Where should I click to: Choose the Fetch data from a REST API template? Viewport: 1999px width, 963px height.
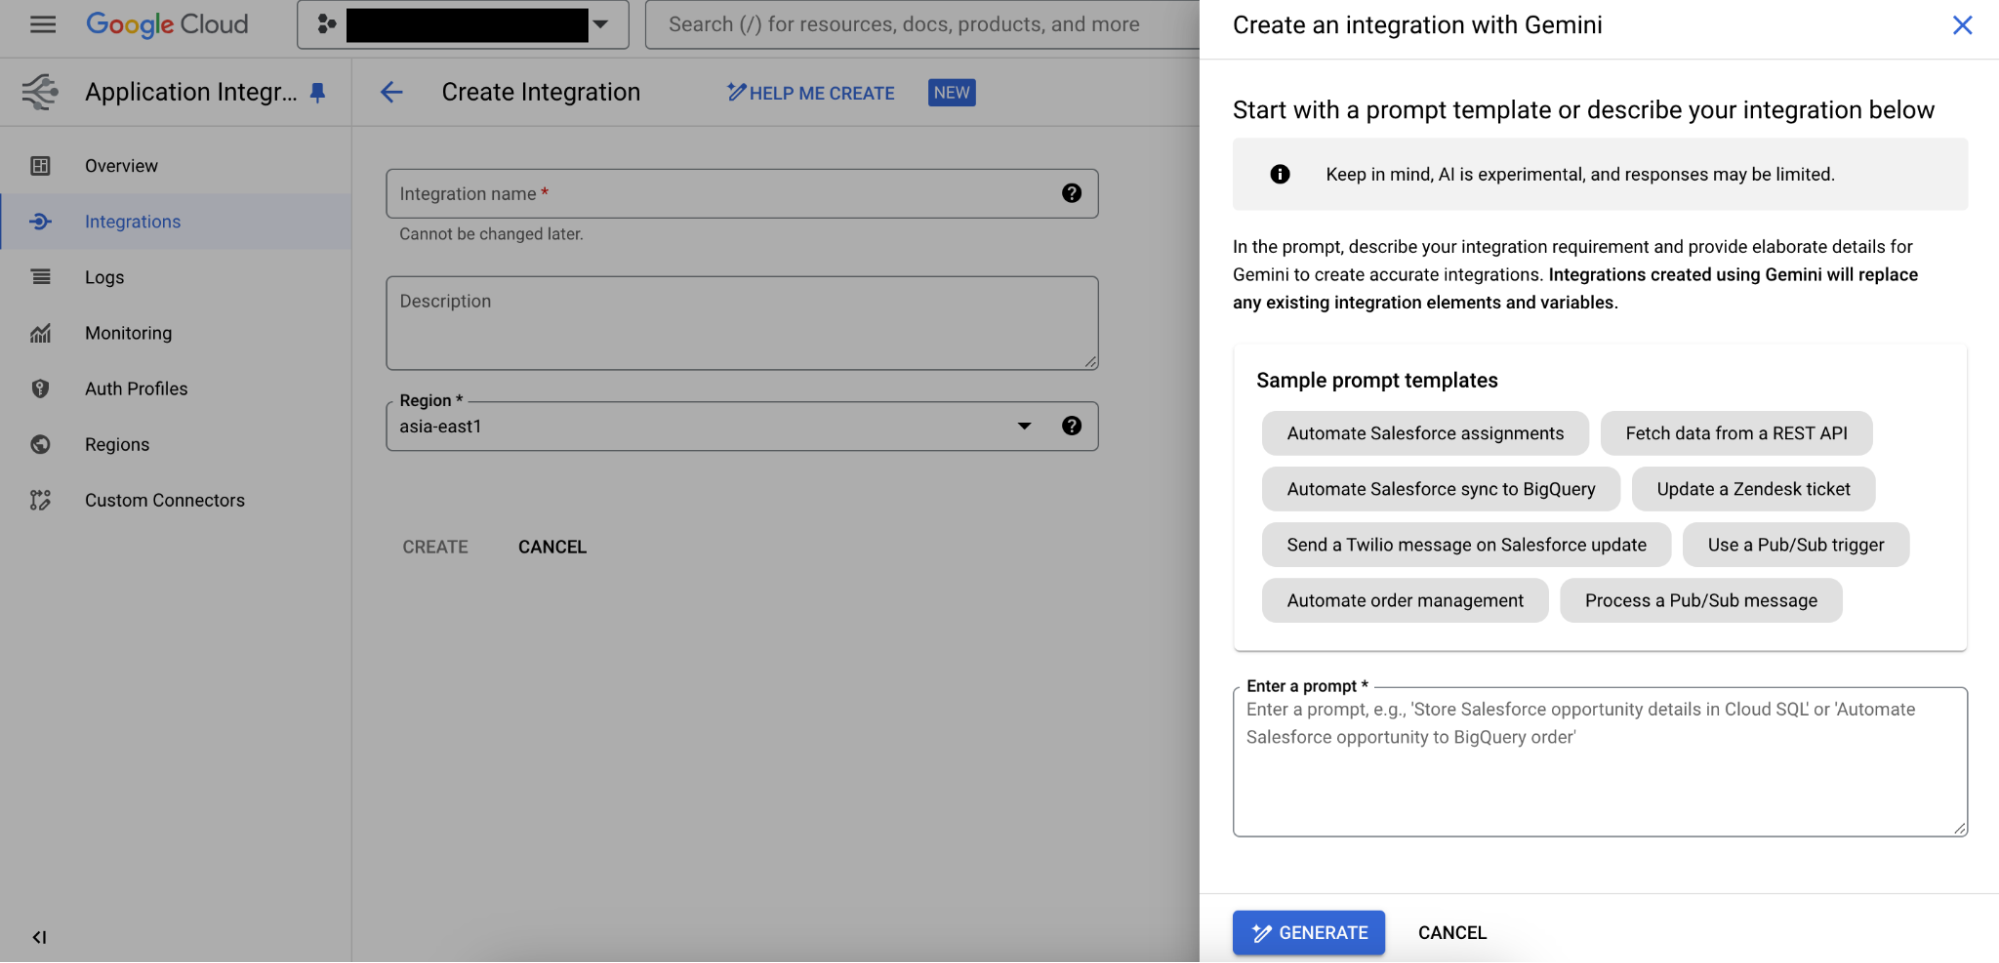(x=1735, y=433)
